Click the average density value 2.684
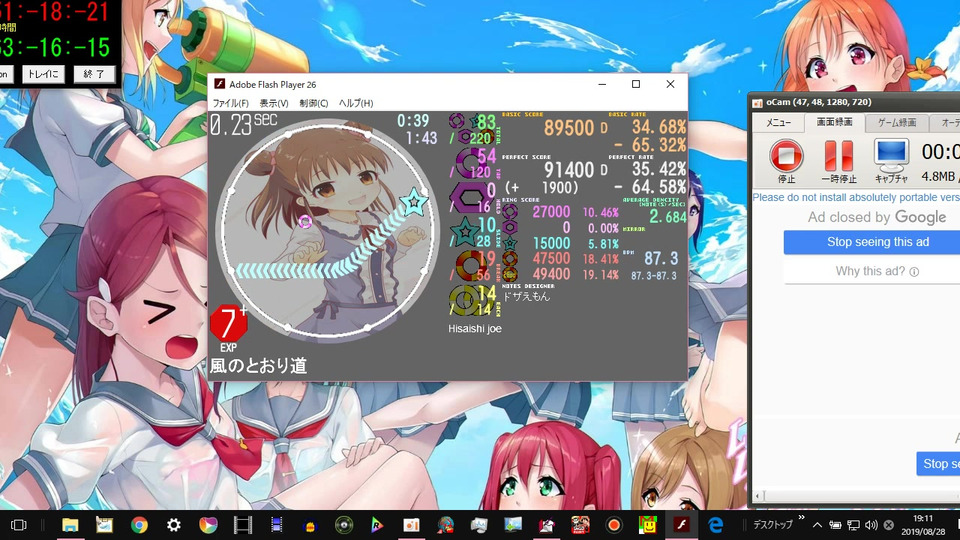 668,217
